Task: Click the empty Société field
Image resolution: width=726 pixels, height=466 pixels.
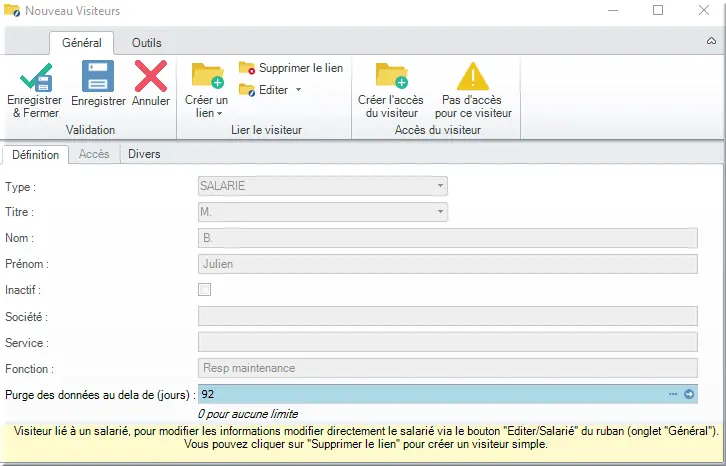Action: point(448,316)
